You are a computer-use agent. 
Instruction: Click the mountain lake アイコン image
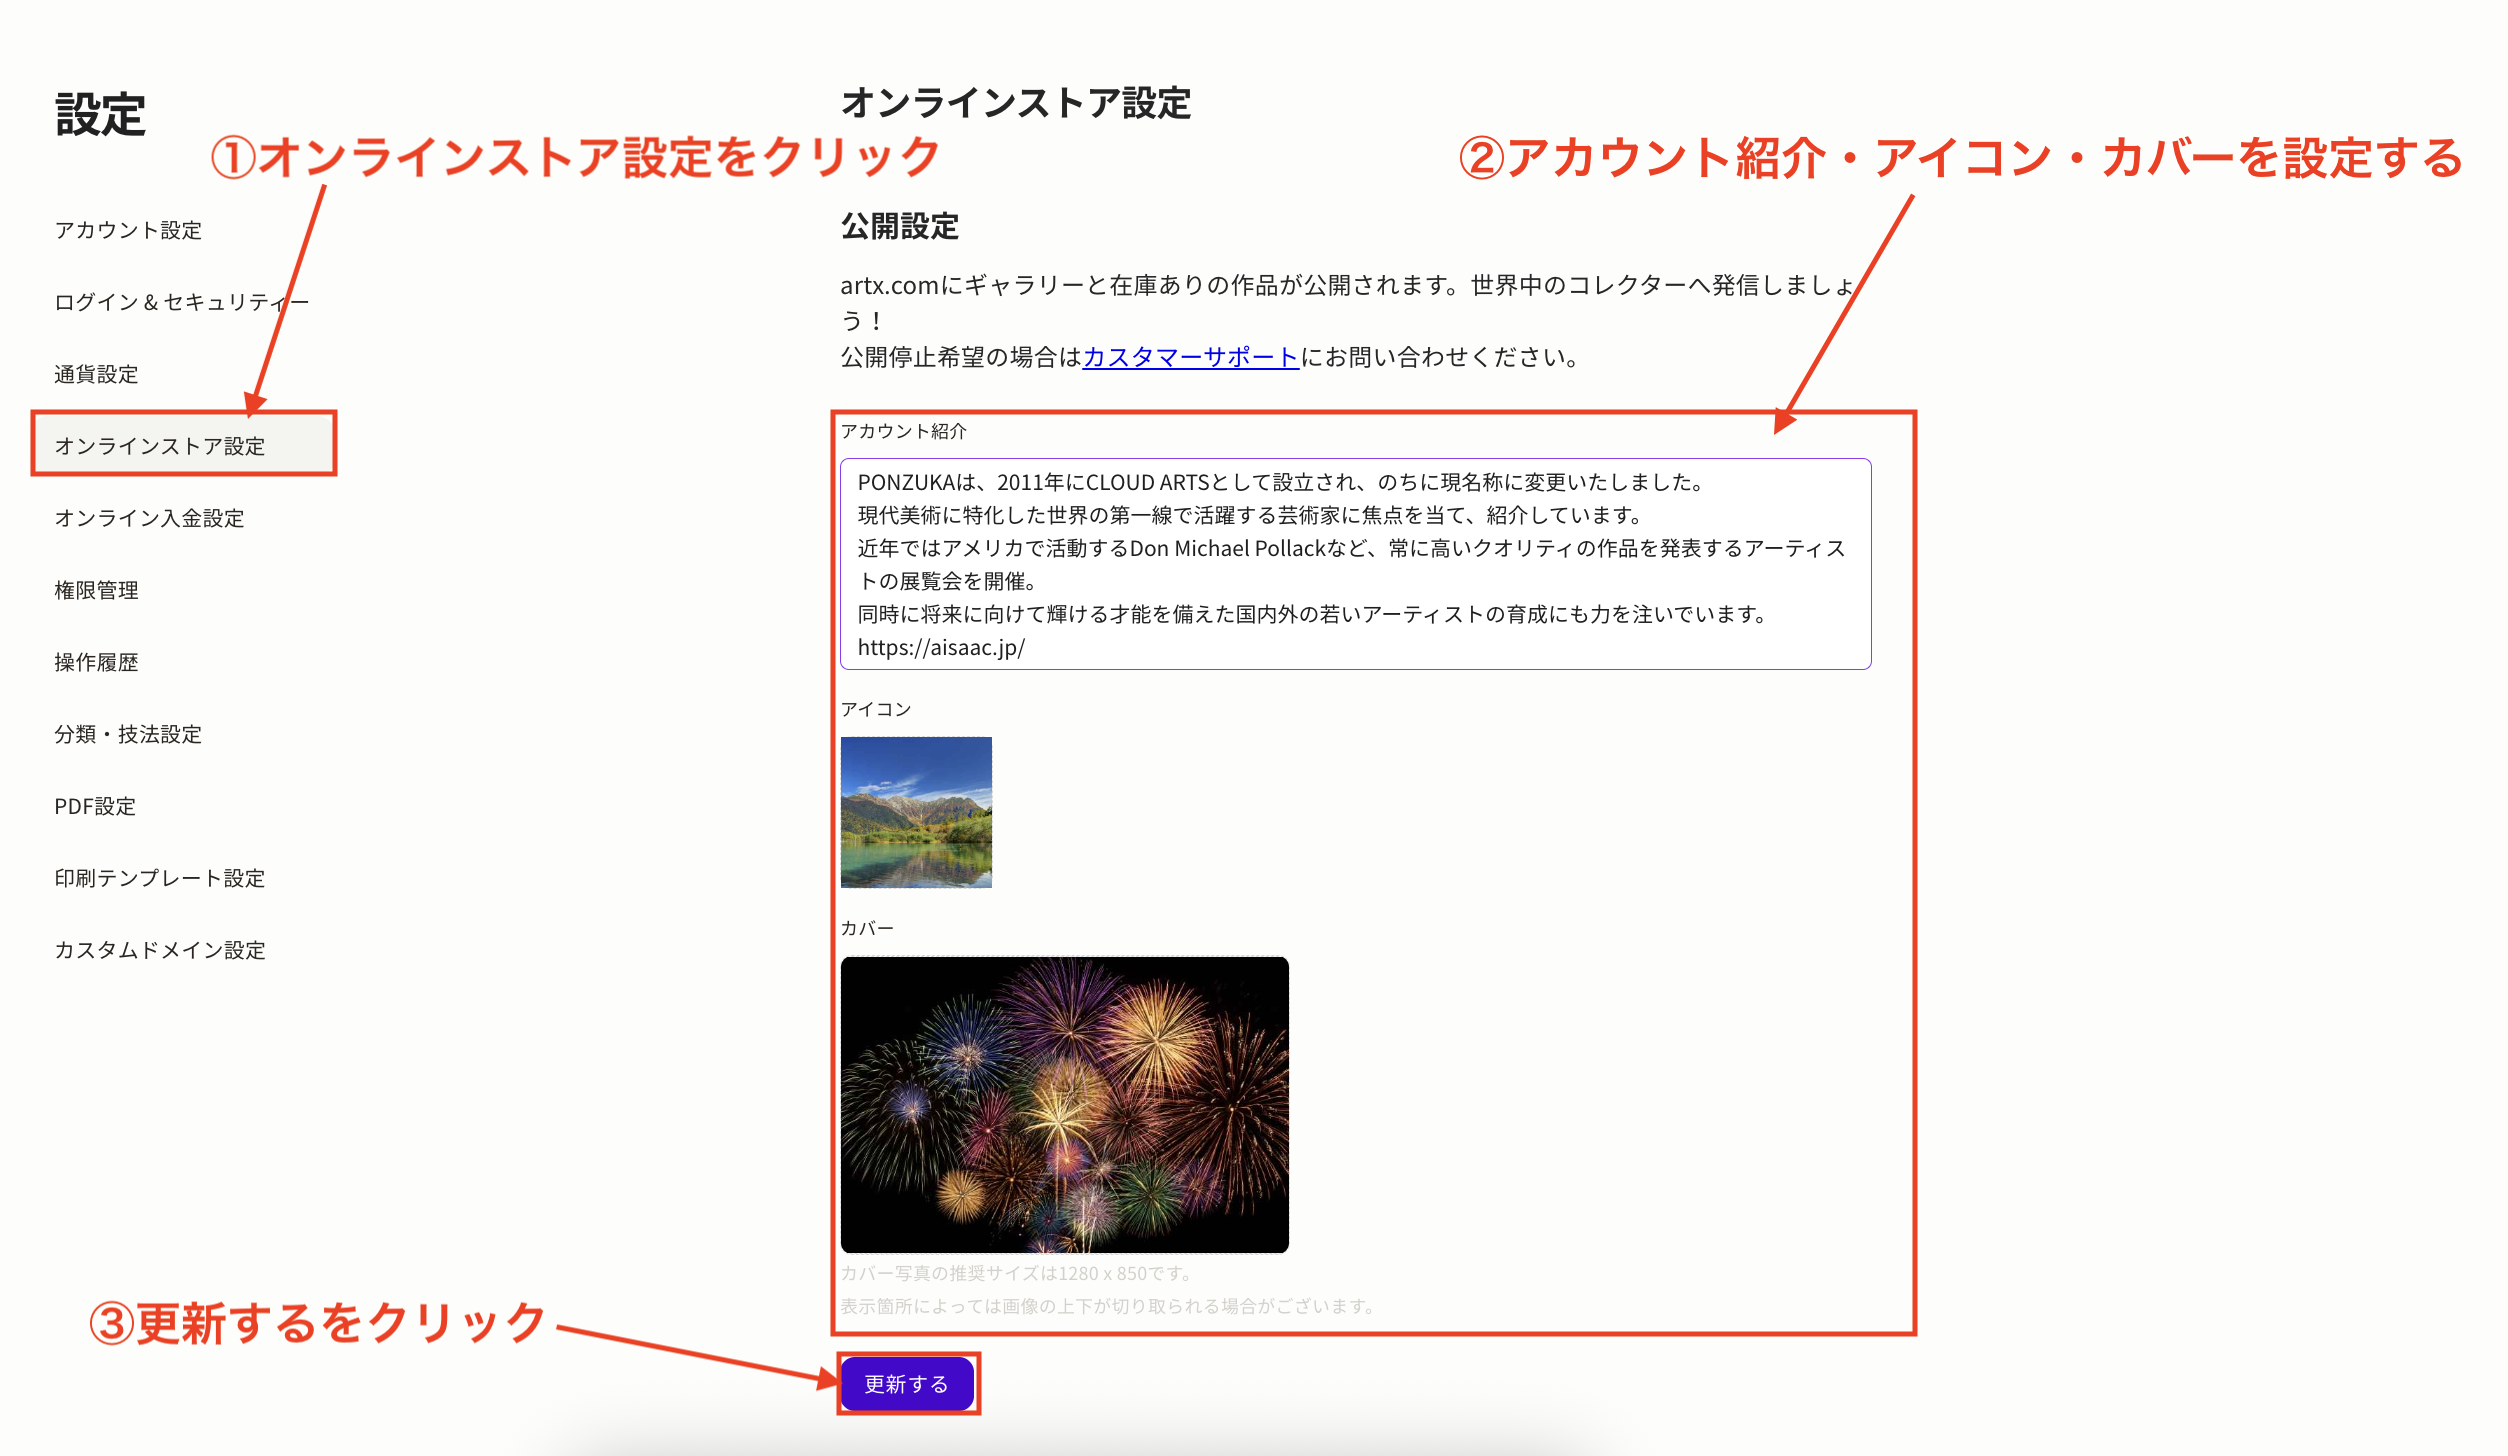[916, 812]
